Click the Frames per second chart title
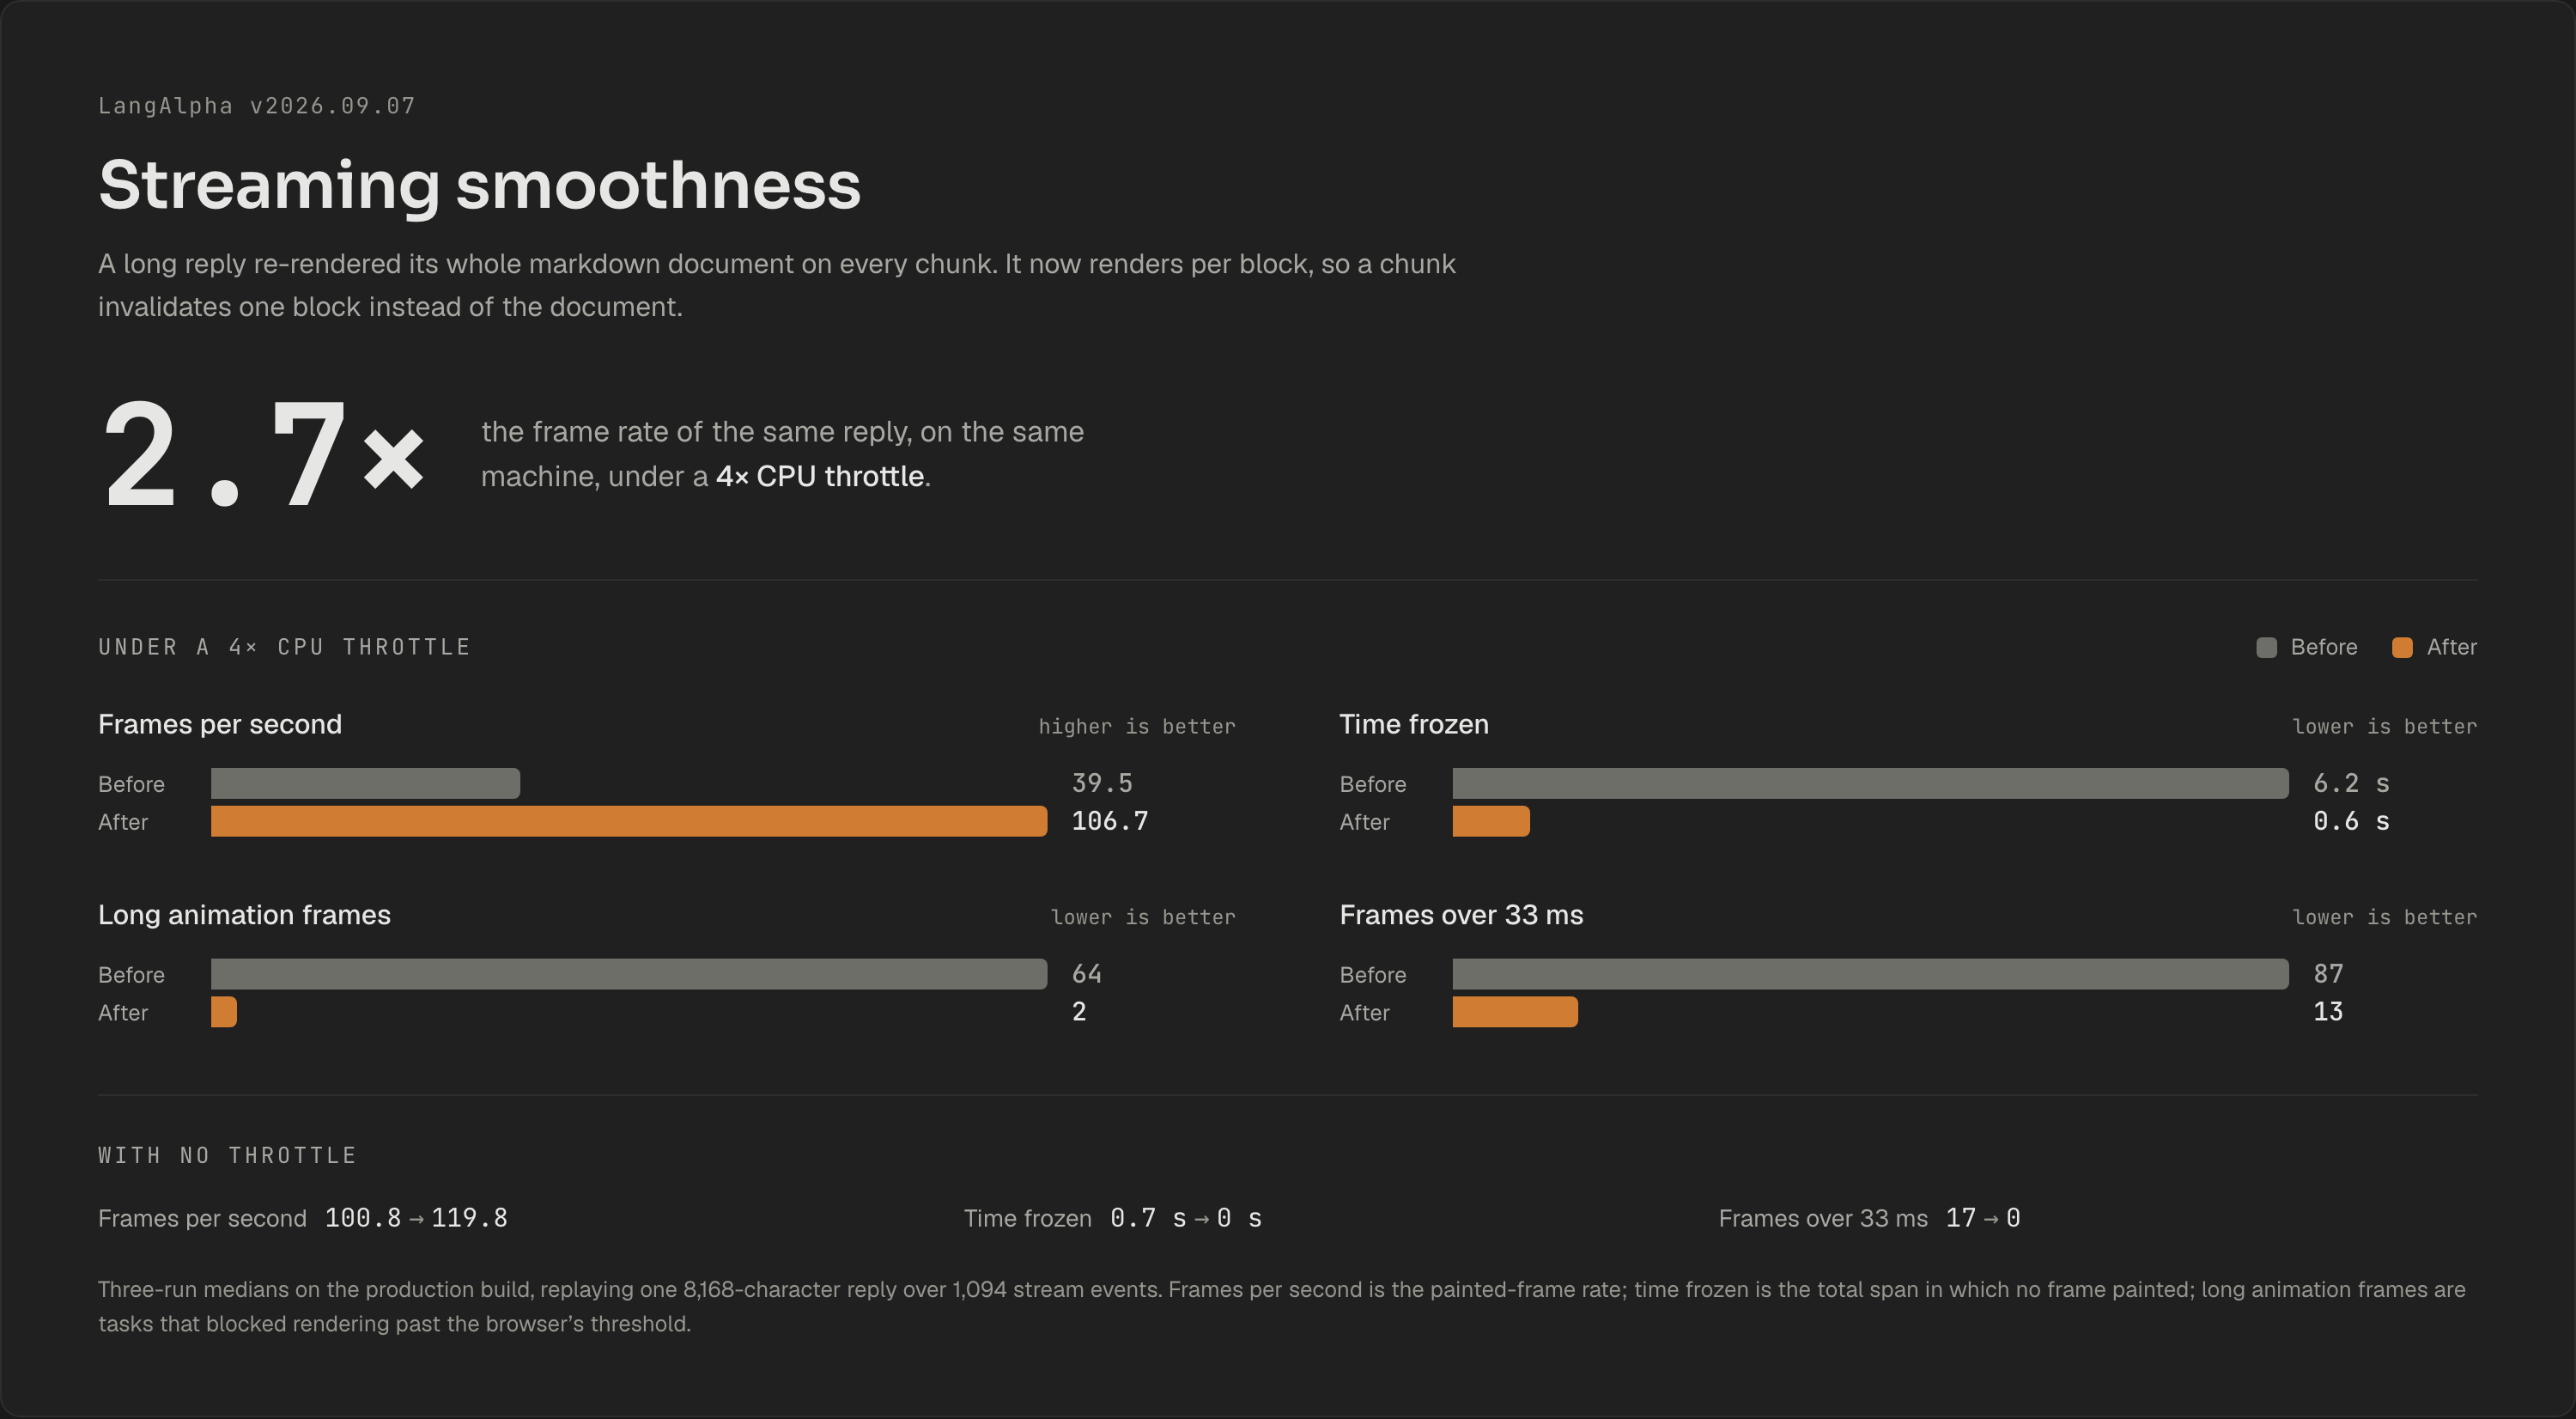Image resolution: width=2576 pixels, height=1419 pixels. (x=220, y=724)
